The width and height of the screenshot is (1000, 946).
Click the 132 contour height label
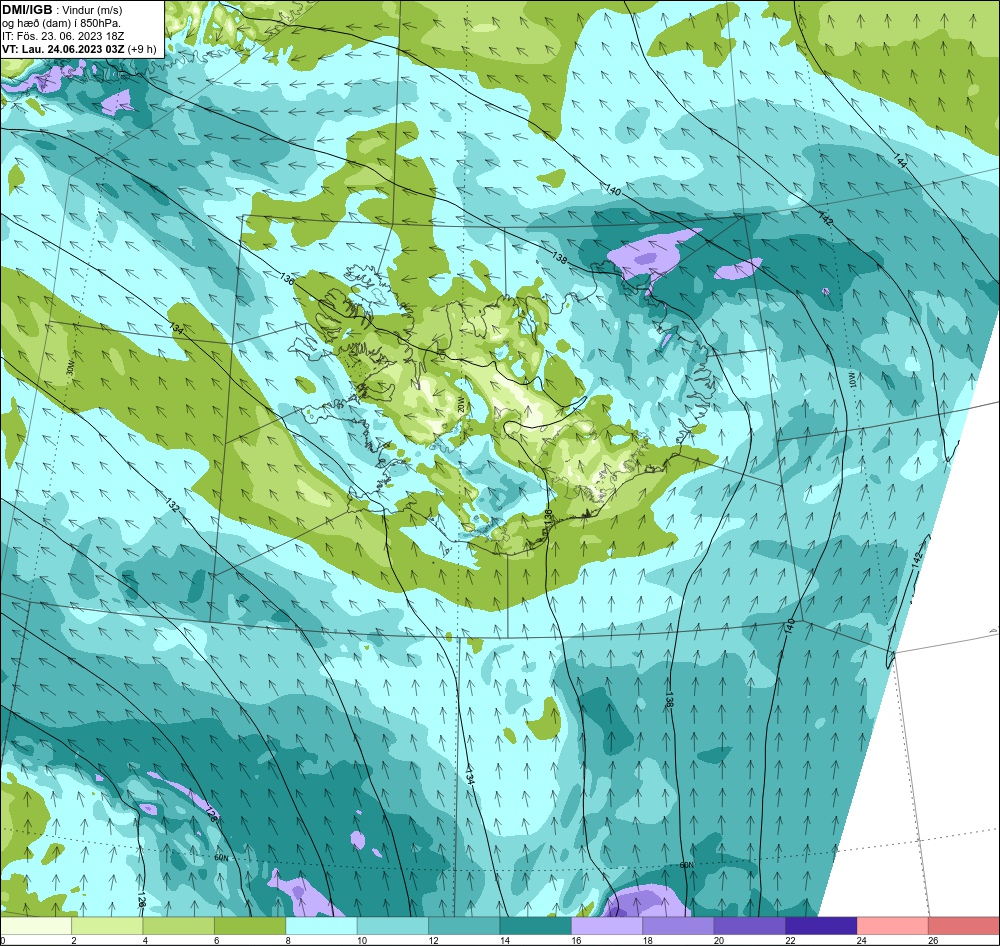click(172, 504)
